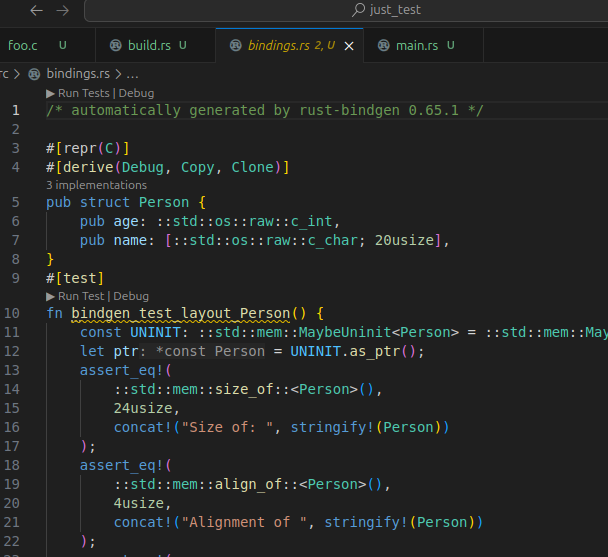Screen dimensions: 608x557
Task: Expand the bindings.rs breadcrumb dropdown
Action: click(x=78, y=73)
